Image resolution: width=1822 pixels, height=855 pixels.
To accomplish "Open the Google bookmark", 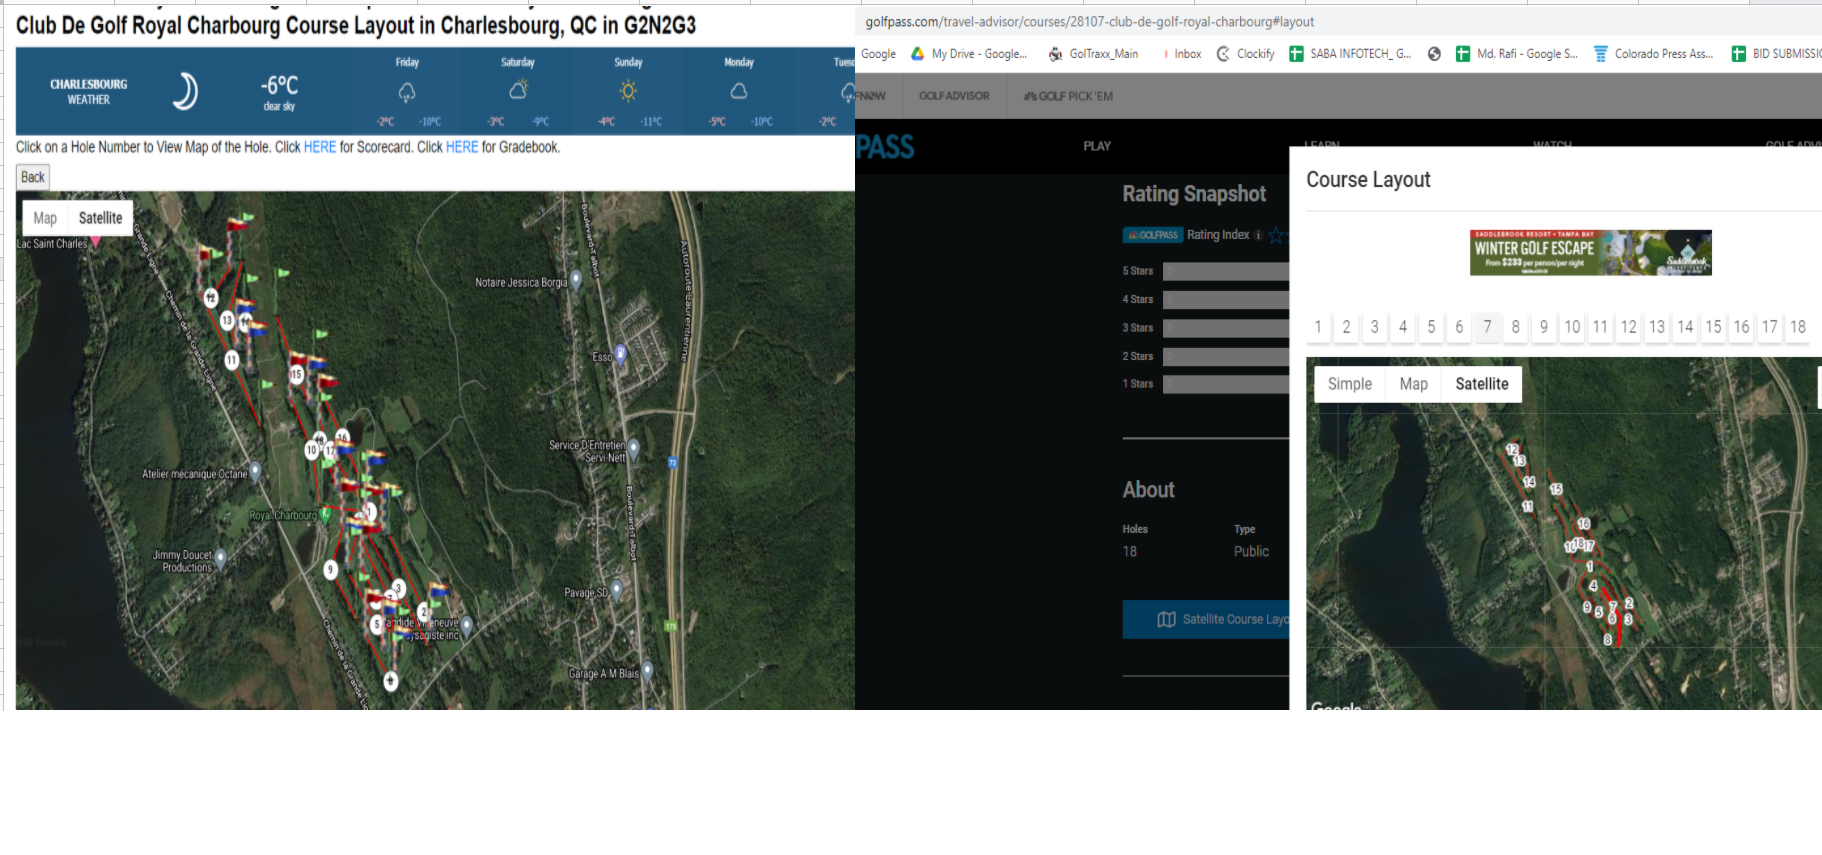I will click(878, 54).
